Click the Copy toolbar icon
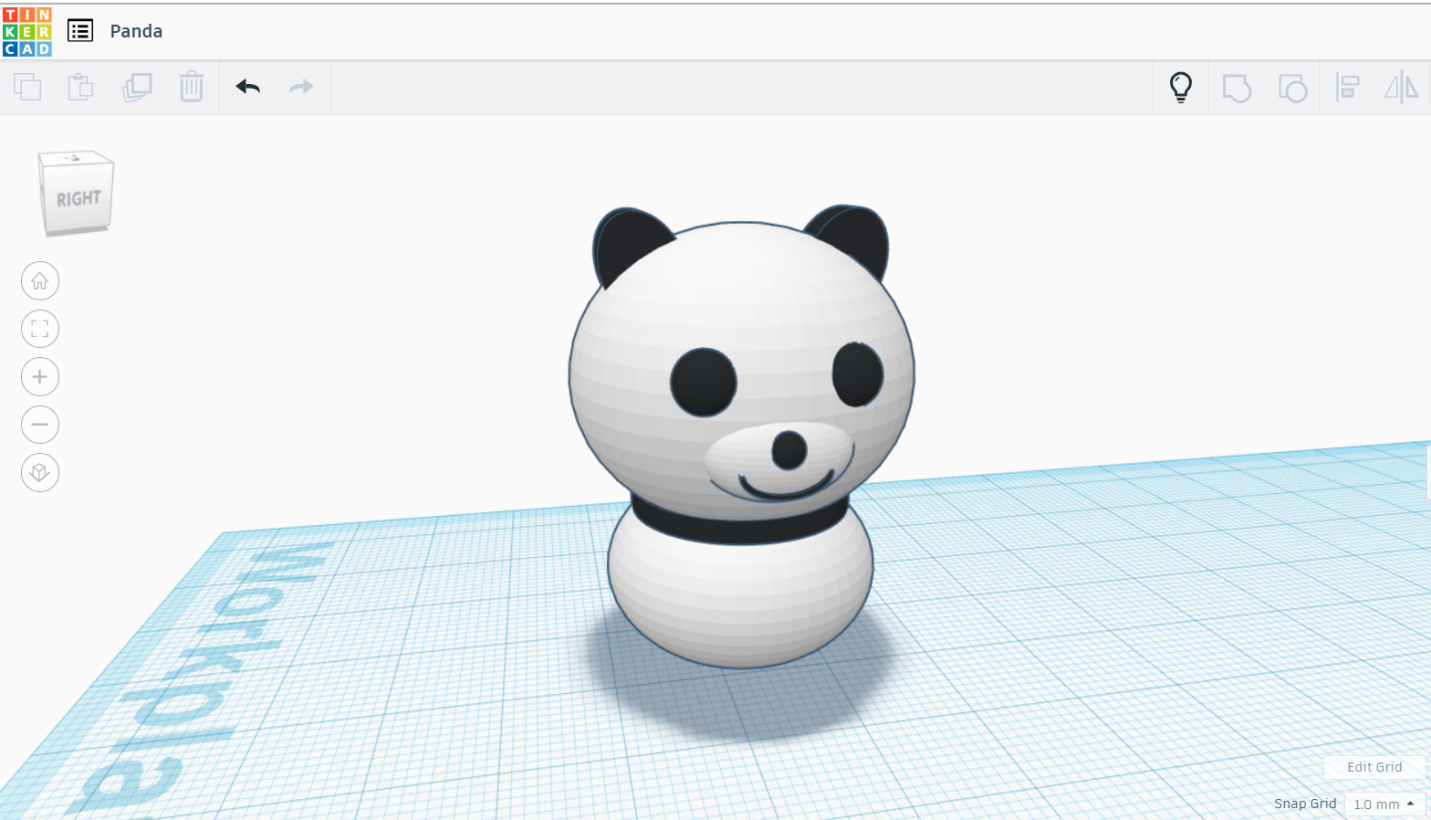This screenshot has width=1431, height=820. click(27, 87)
